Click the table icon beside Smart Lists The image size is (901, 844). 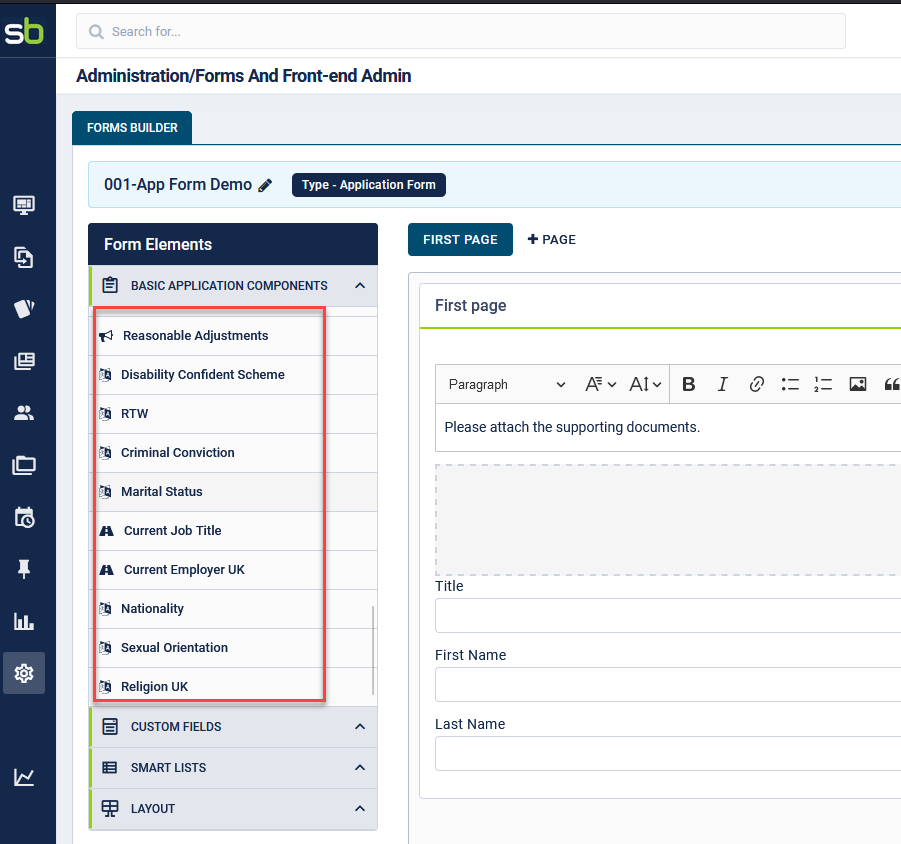tap(110, 768)
